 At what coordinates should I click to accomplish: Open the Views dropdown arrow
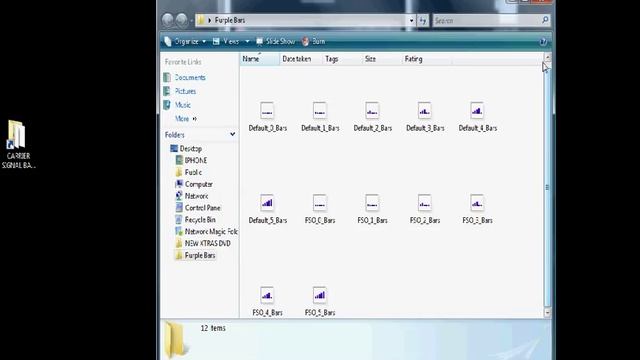[247, 41]
